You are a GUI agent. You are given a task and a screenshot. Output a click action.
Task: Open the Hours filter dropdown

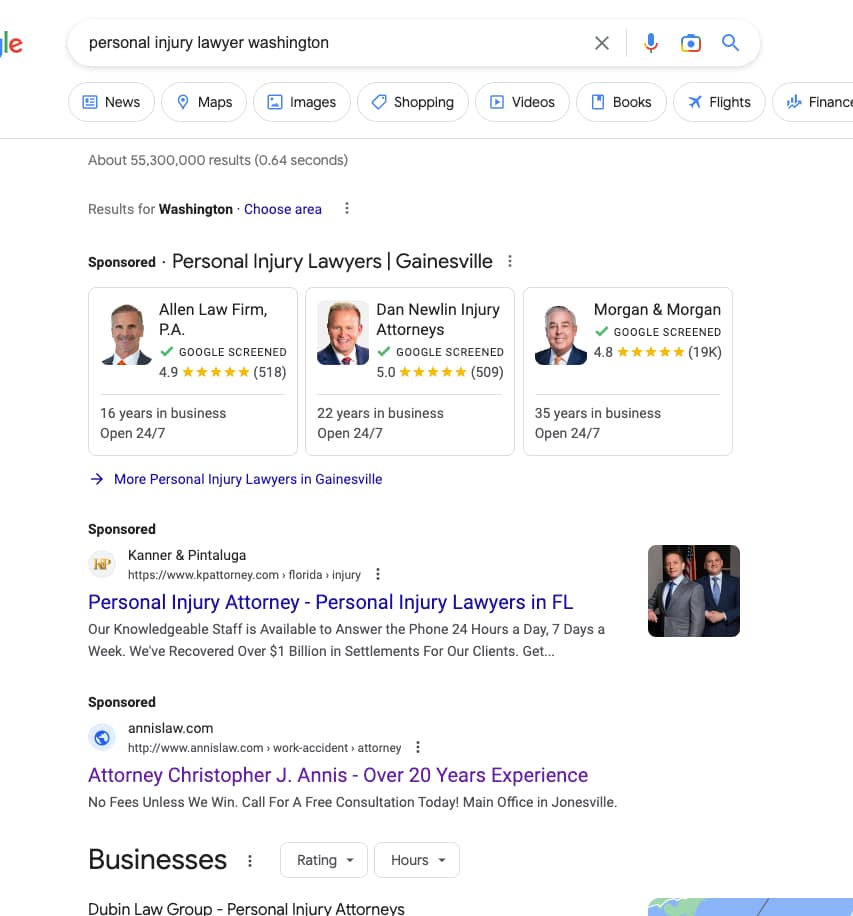click(x=416, y=860)
